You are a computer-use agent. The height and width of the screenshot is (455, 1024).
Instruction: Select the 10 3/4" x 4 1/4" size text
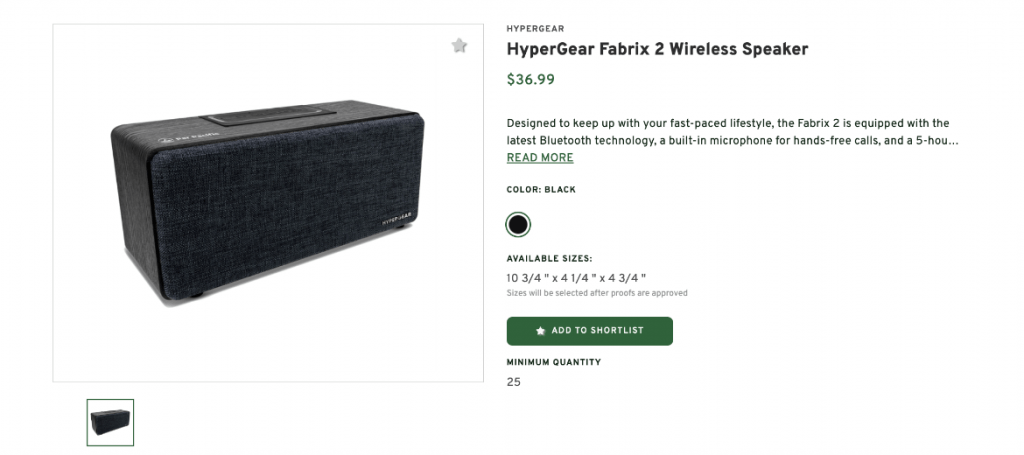[576, 277]
